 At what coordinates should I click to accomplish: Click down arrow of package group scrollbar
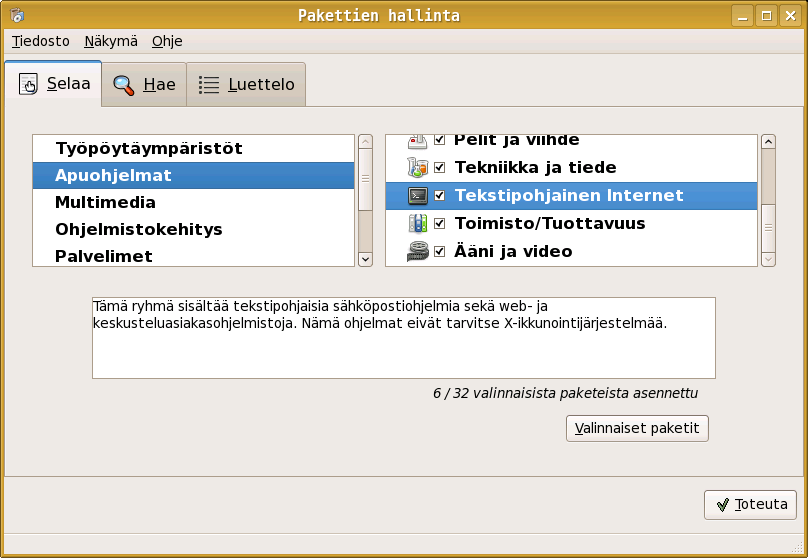click(768, 259)
